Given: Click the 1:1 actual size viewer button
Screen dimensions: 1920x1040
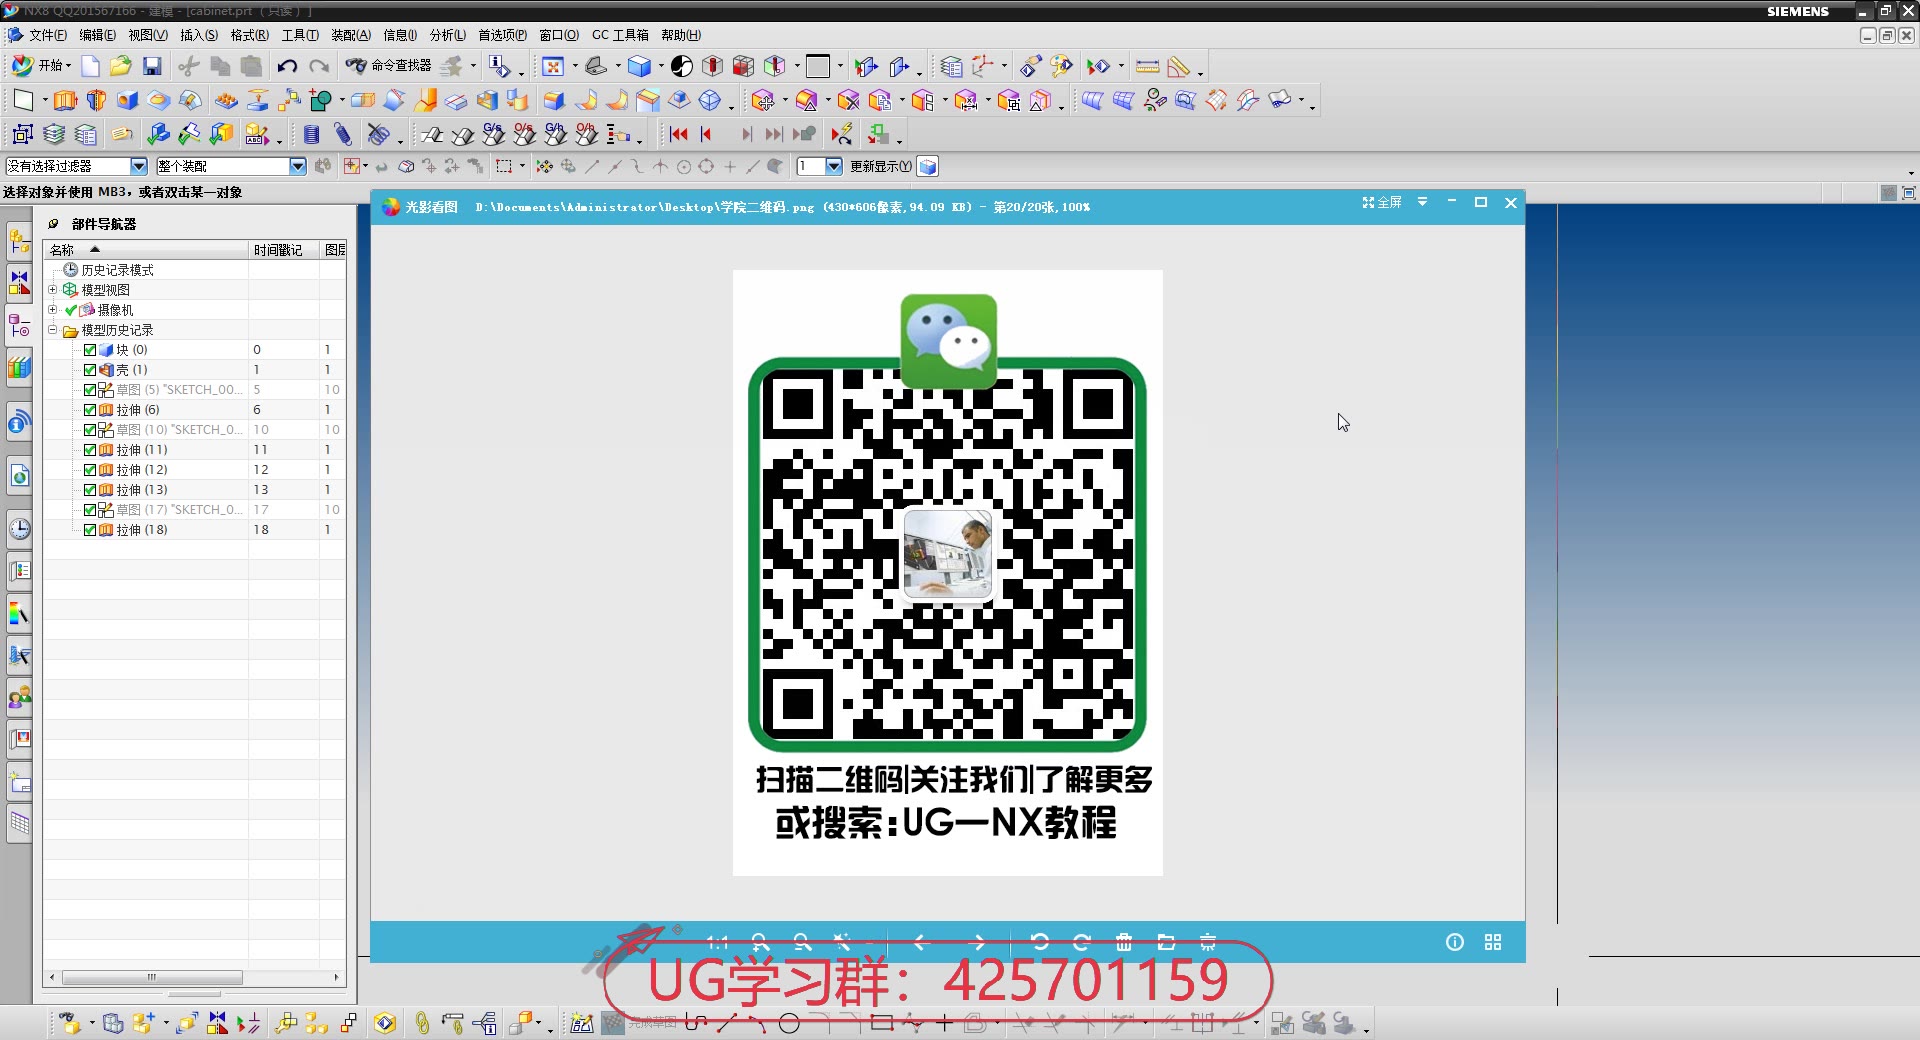Looking at the screenshot, I should 717,942.
